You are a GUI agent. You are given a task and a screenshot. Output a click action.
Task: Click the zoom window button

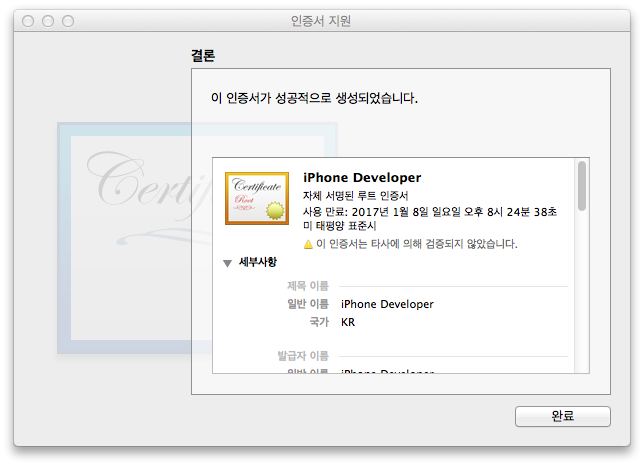[x=68, y=21]
